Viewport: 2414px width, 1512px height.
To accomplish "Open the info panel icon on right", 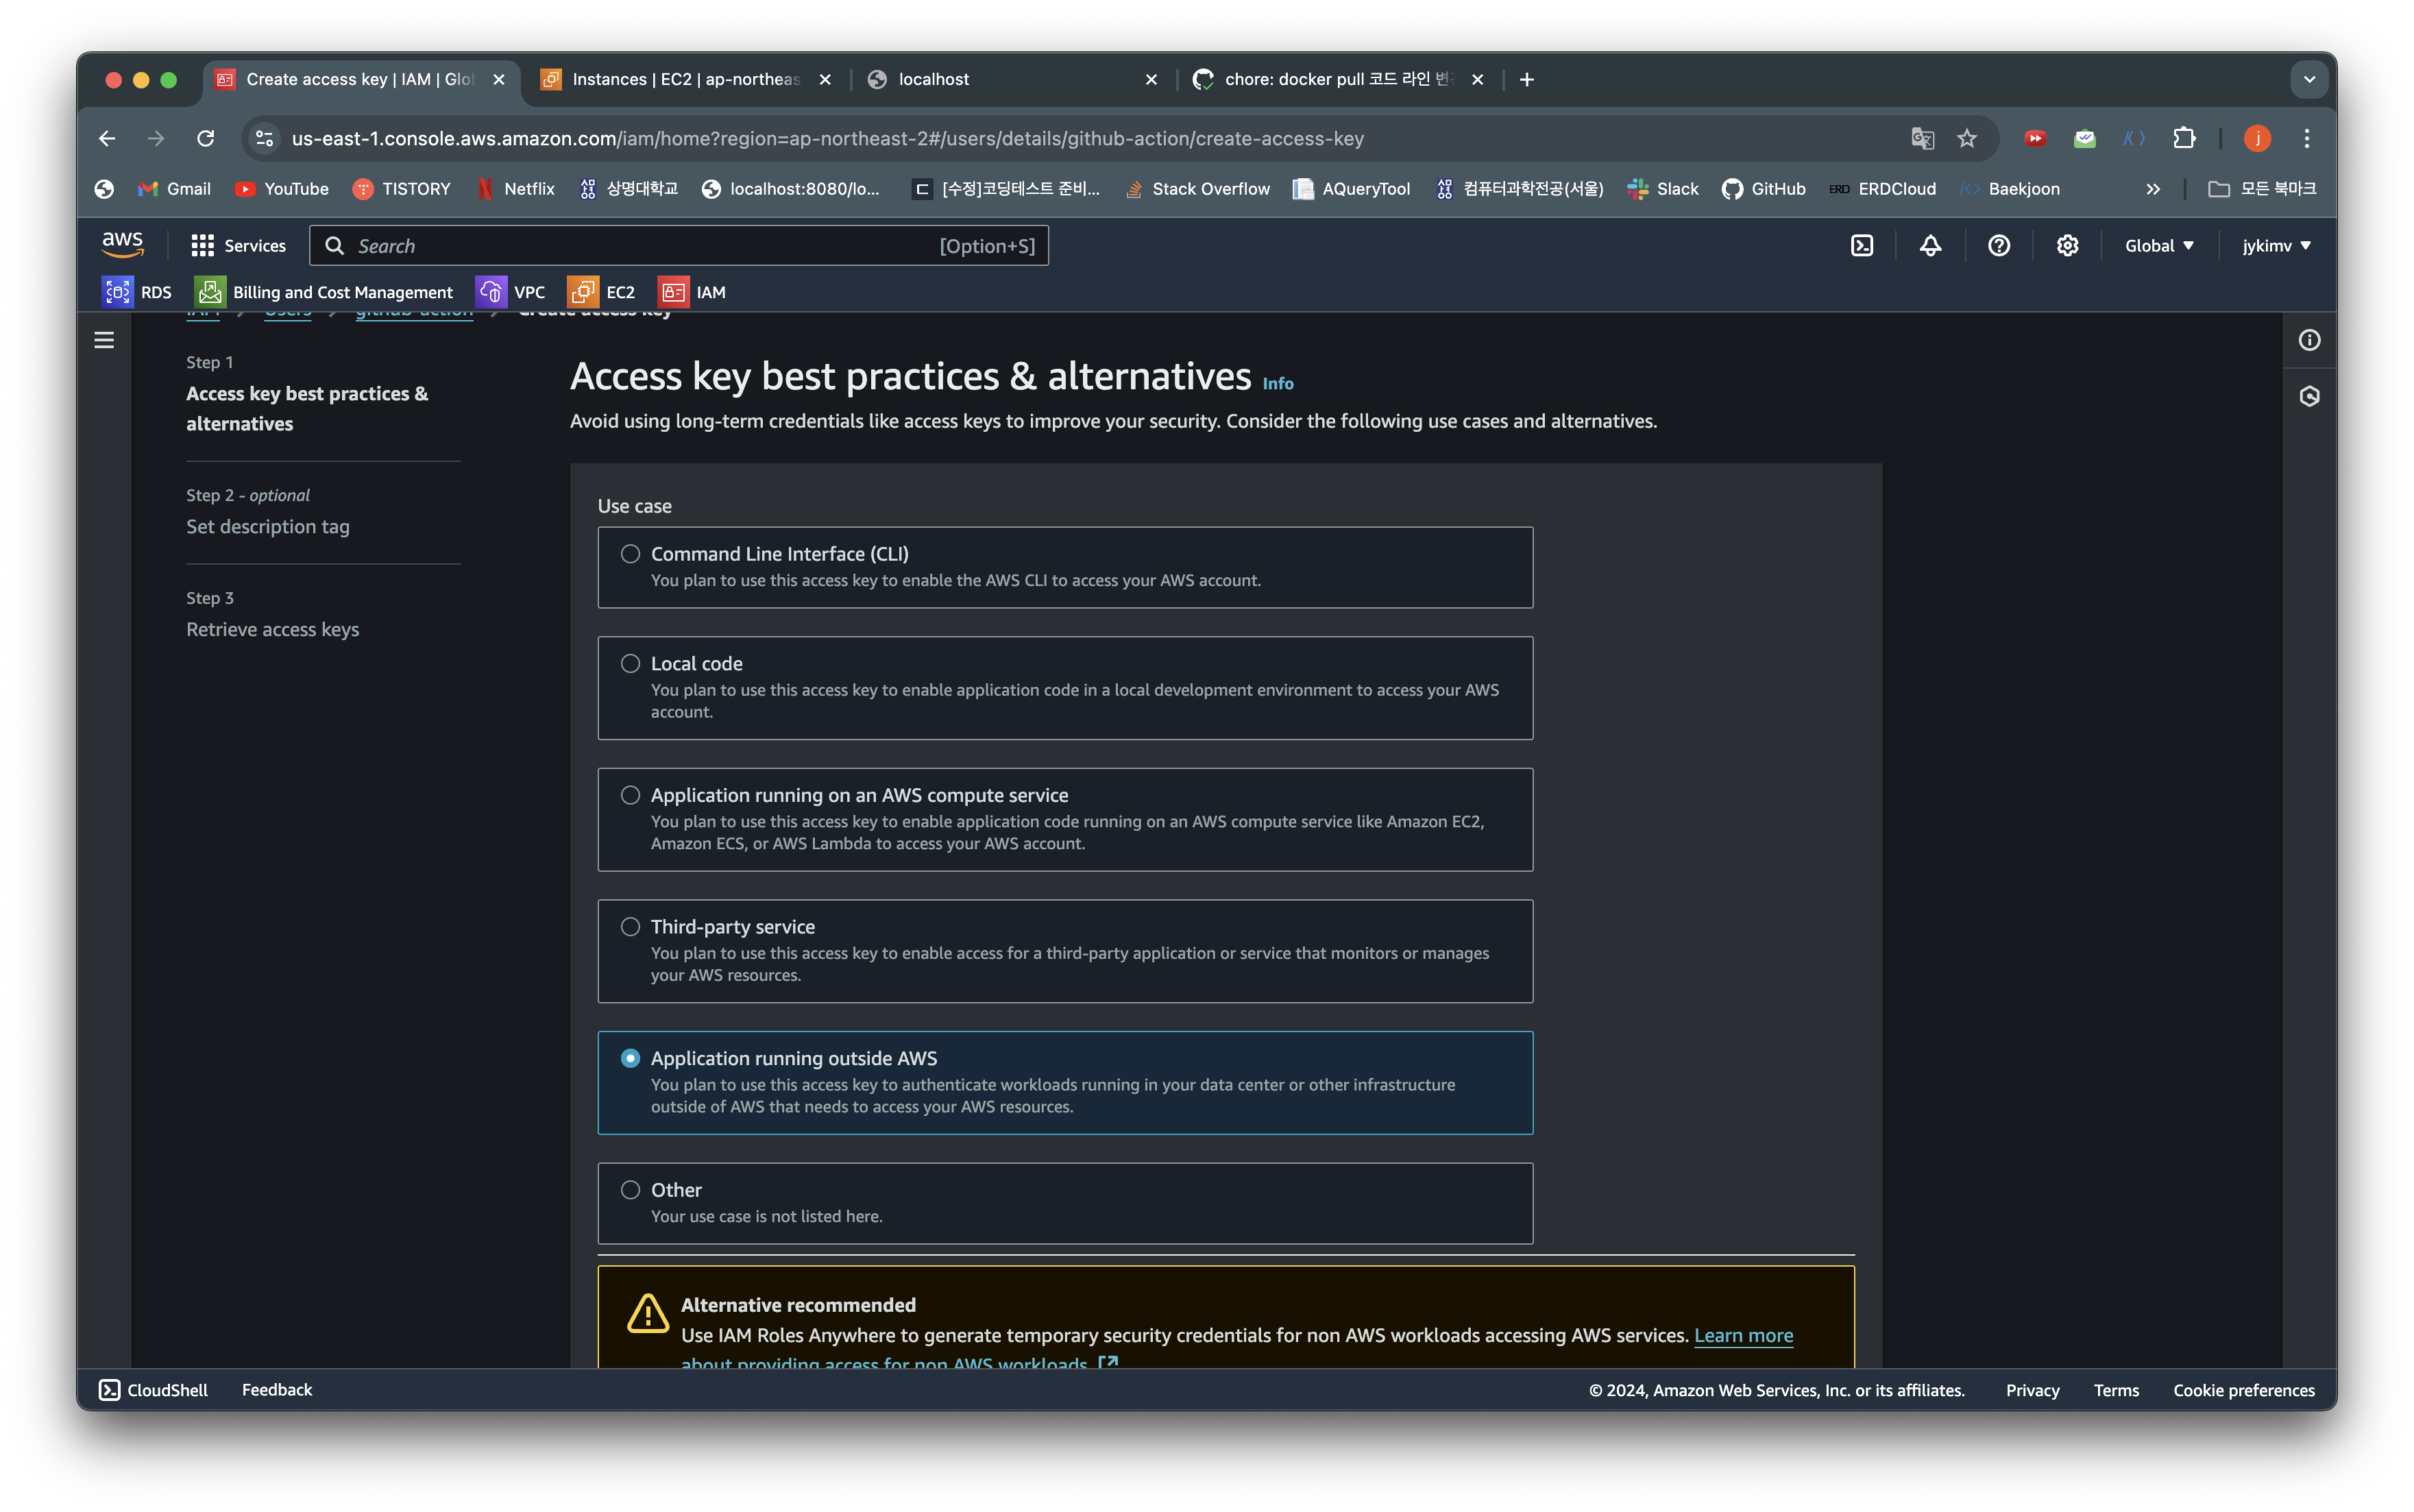I will [2309, 340].
